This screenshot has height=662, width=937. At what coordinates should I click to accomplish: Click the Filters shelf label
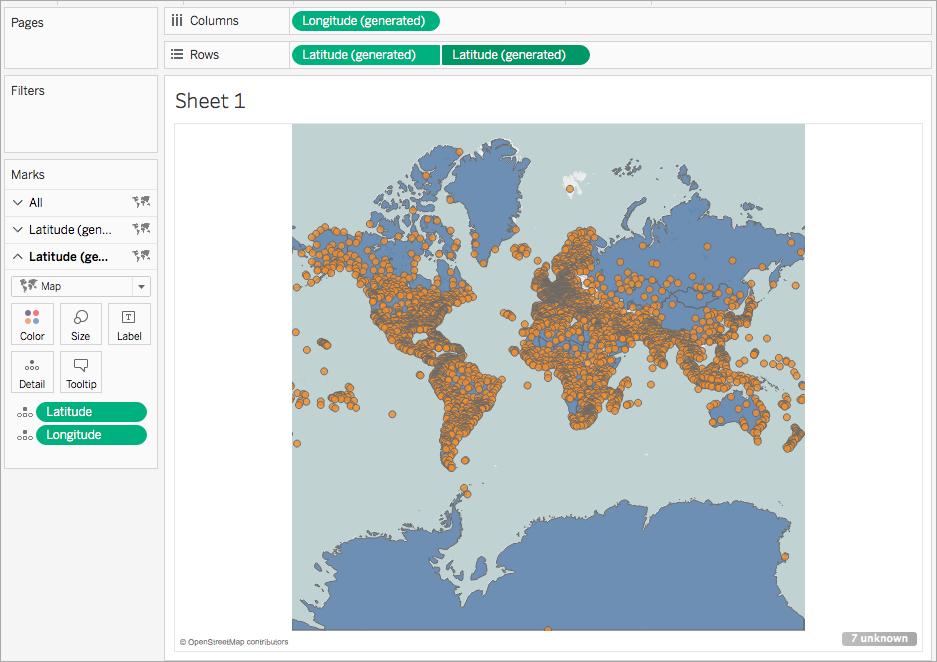click(x=27, y=90)
